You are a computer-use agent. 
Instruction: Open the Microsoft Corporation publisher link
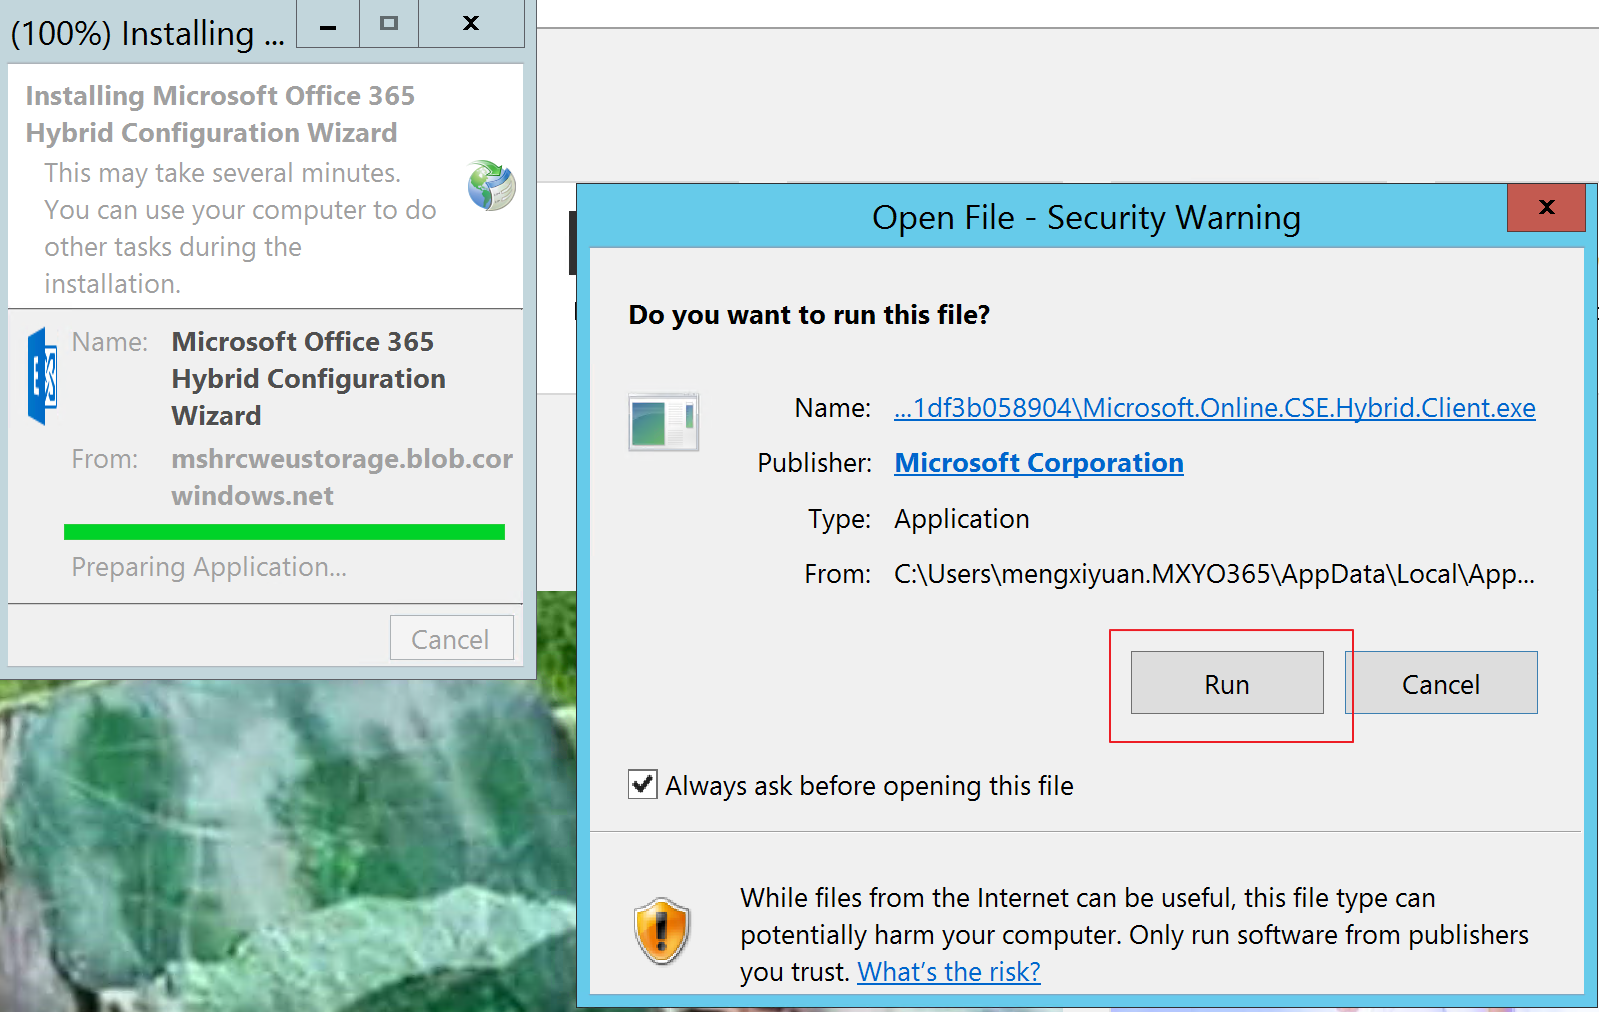[1039, 463]
